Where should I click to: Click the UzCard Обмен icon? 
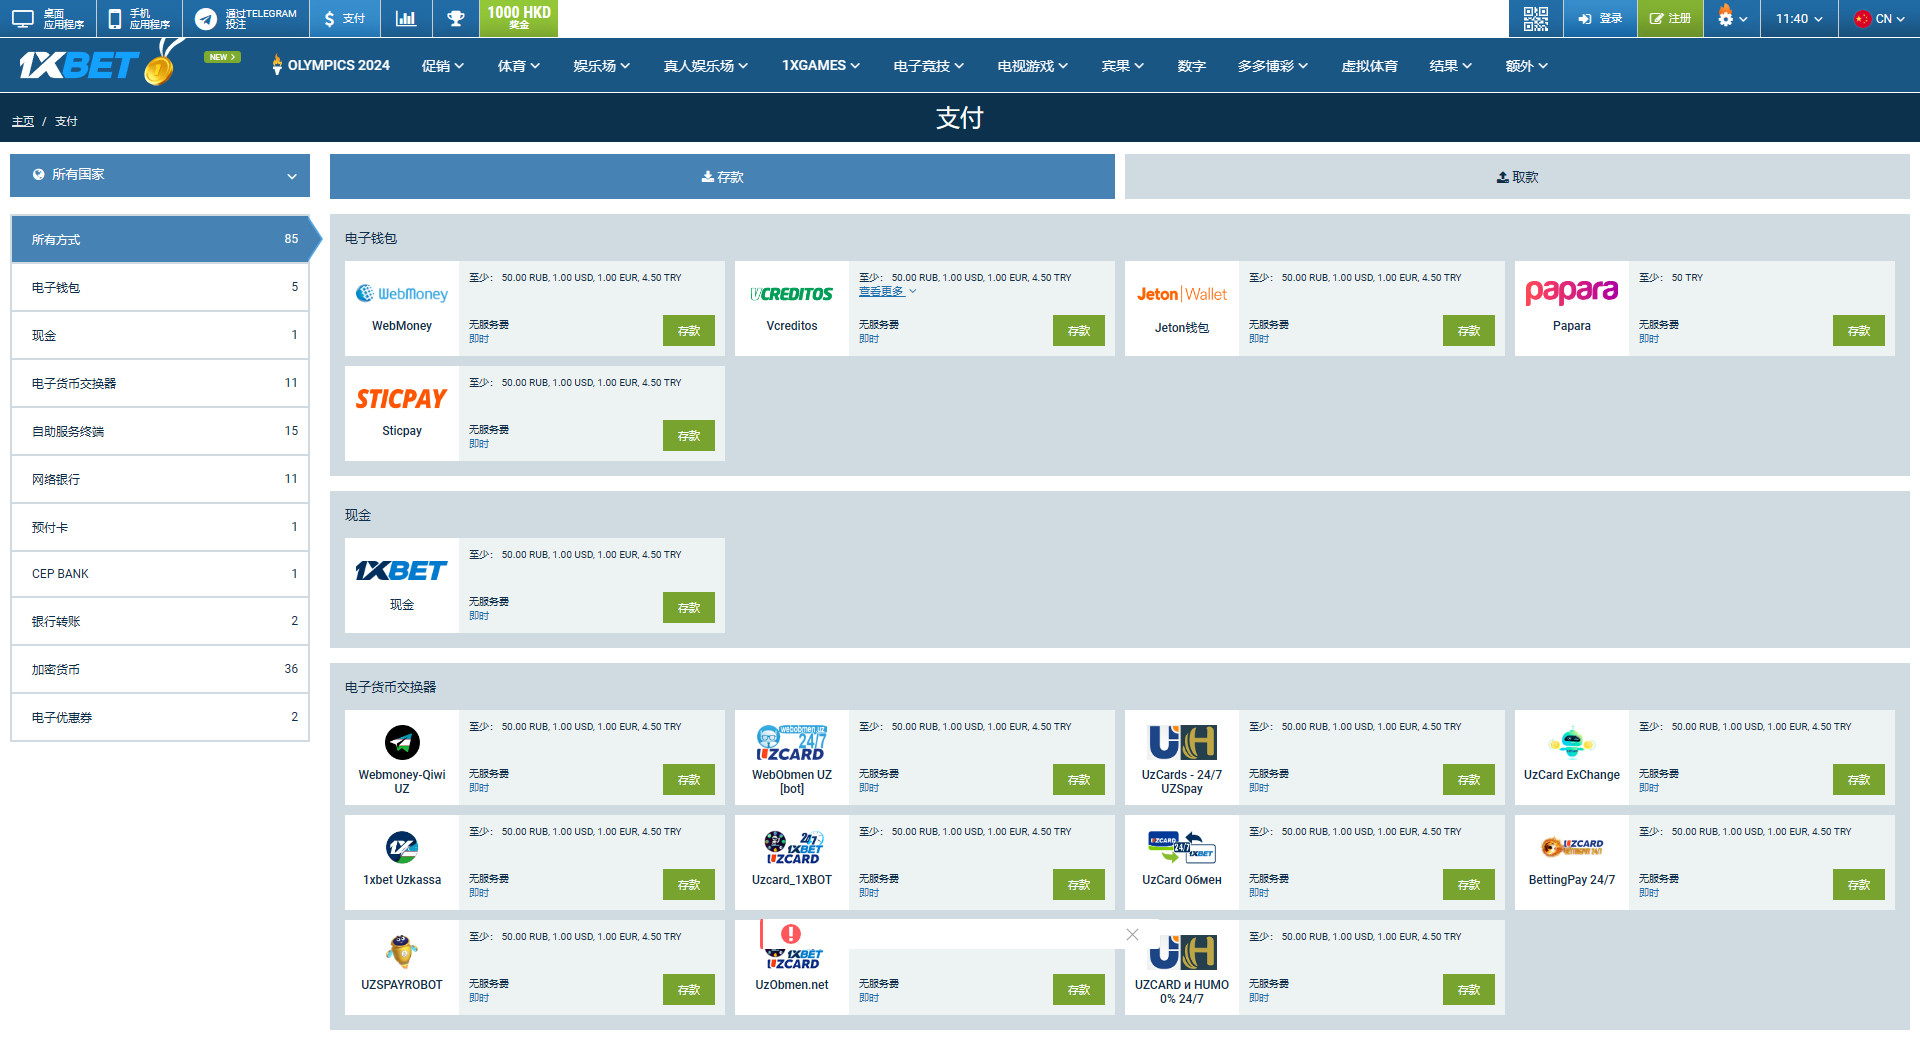[x=1182, y=848]
